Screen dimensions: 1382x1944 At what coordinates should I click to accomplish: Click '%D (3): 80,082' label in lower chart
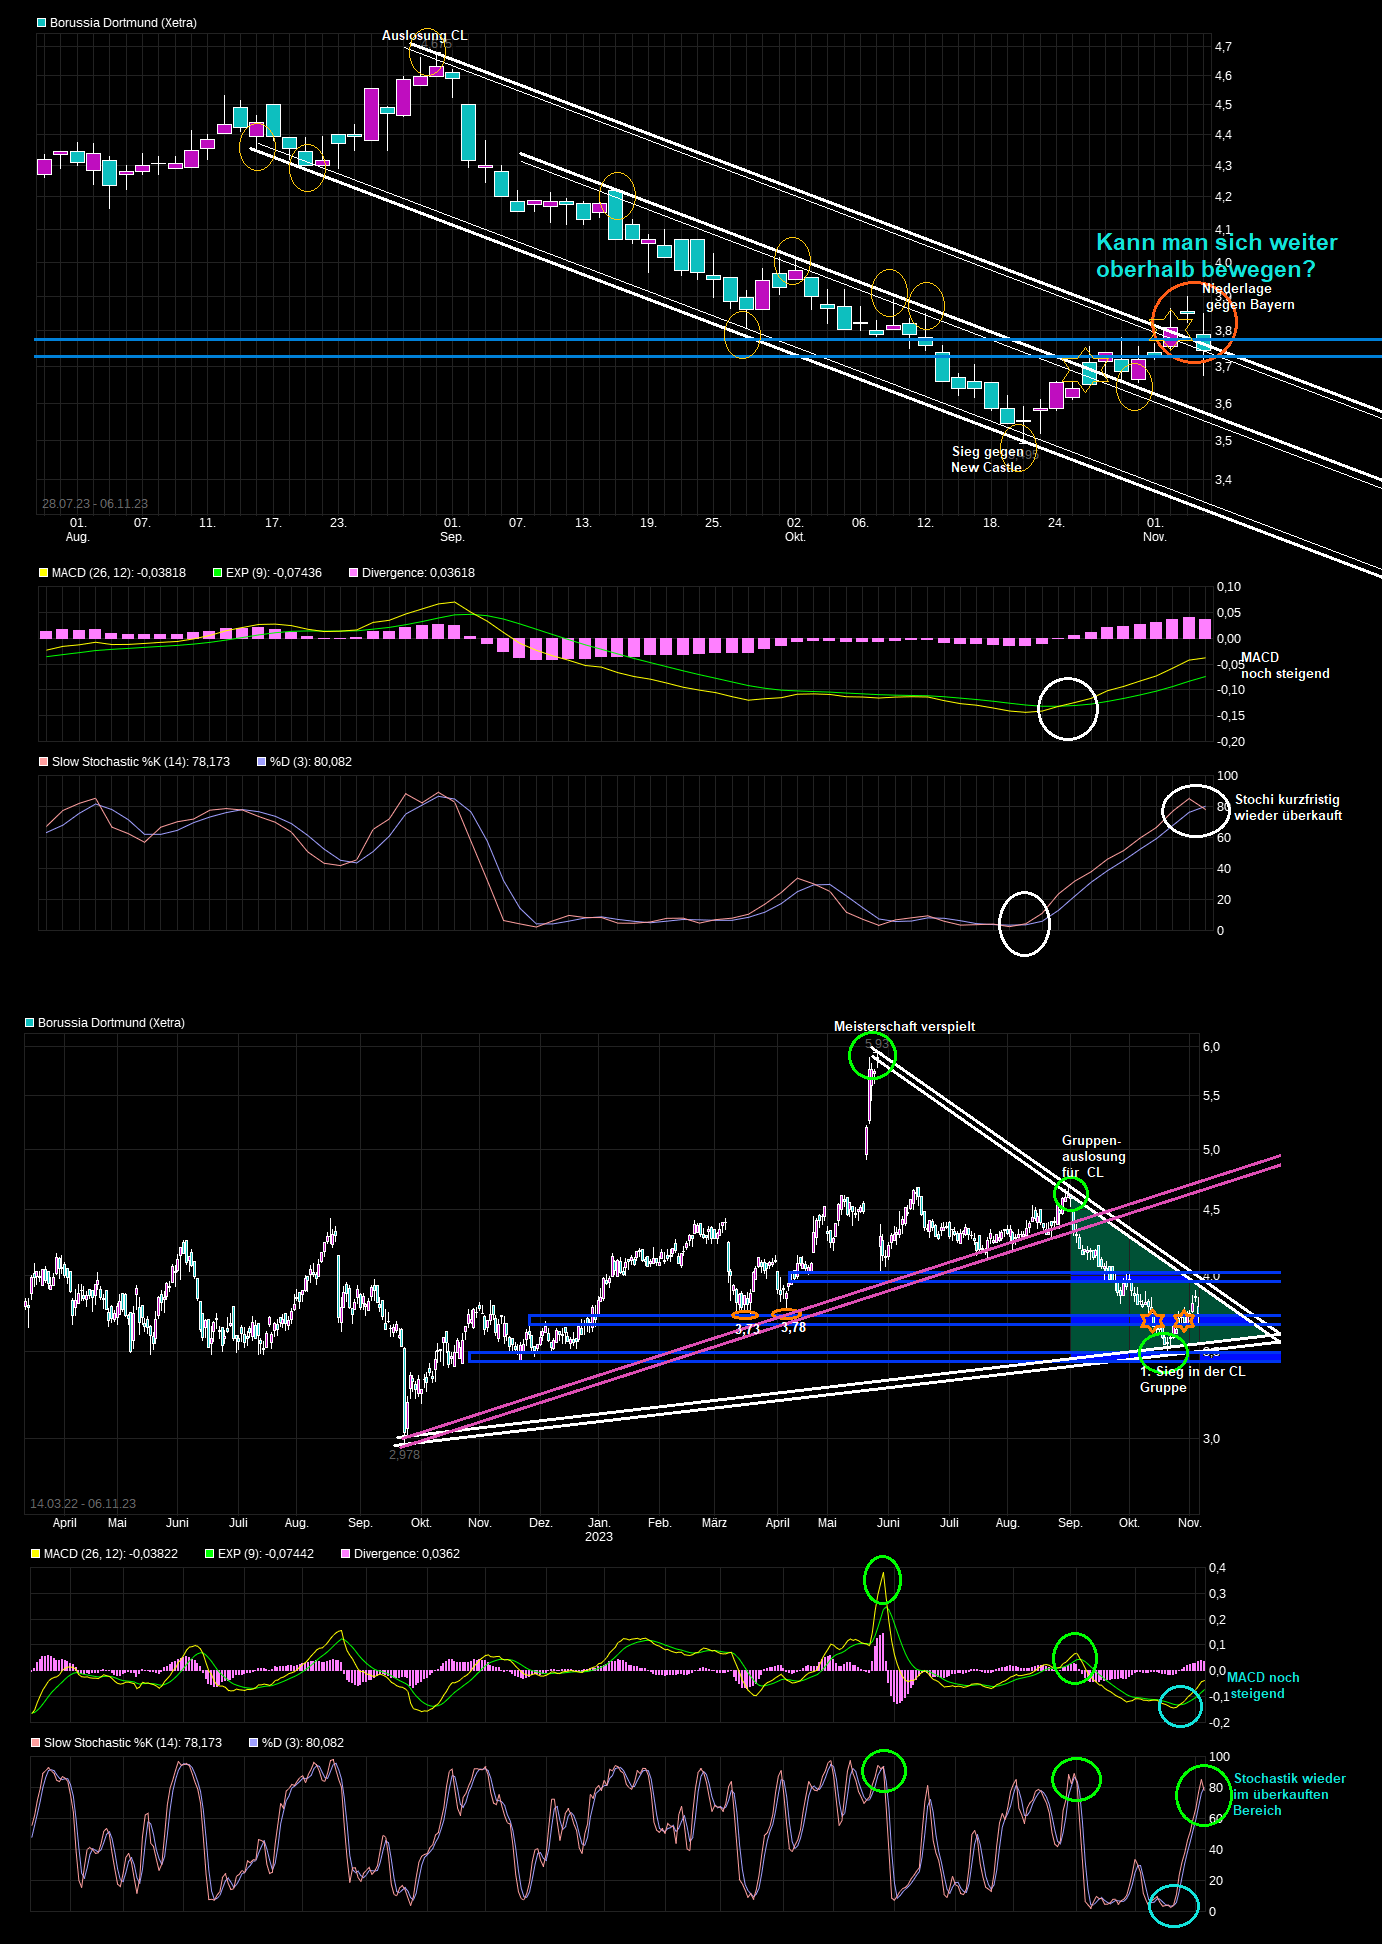point(303,1743)
